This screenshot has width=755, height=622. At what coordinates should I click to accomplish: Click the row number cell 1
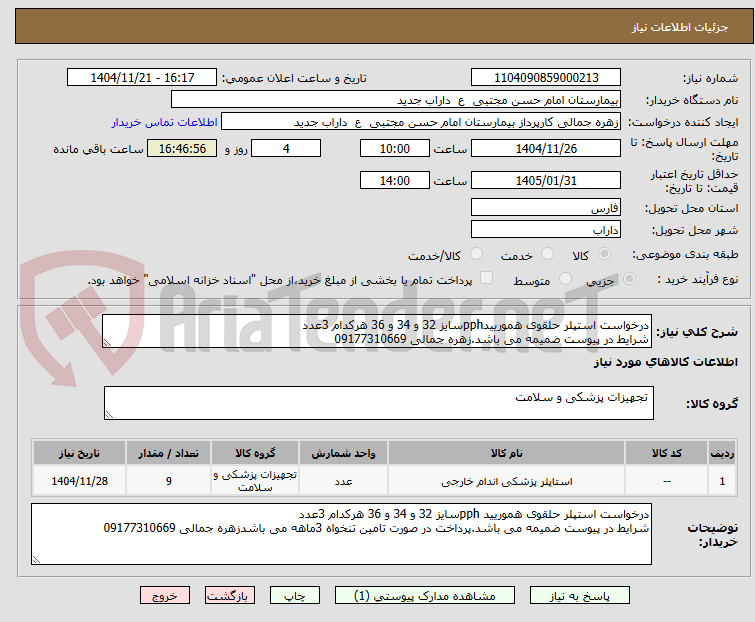point(722,481)
